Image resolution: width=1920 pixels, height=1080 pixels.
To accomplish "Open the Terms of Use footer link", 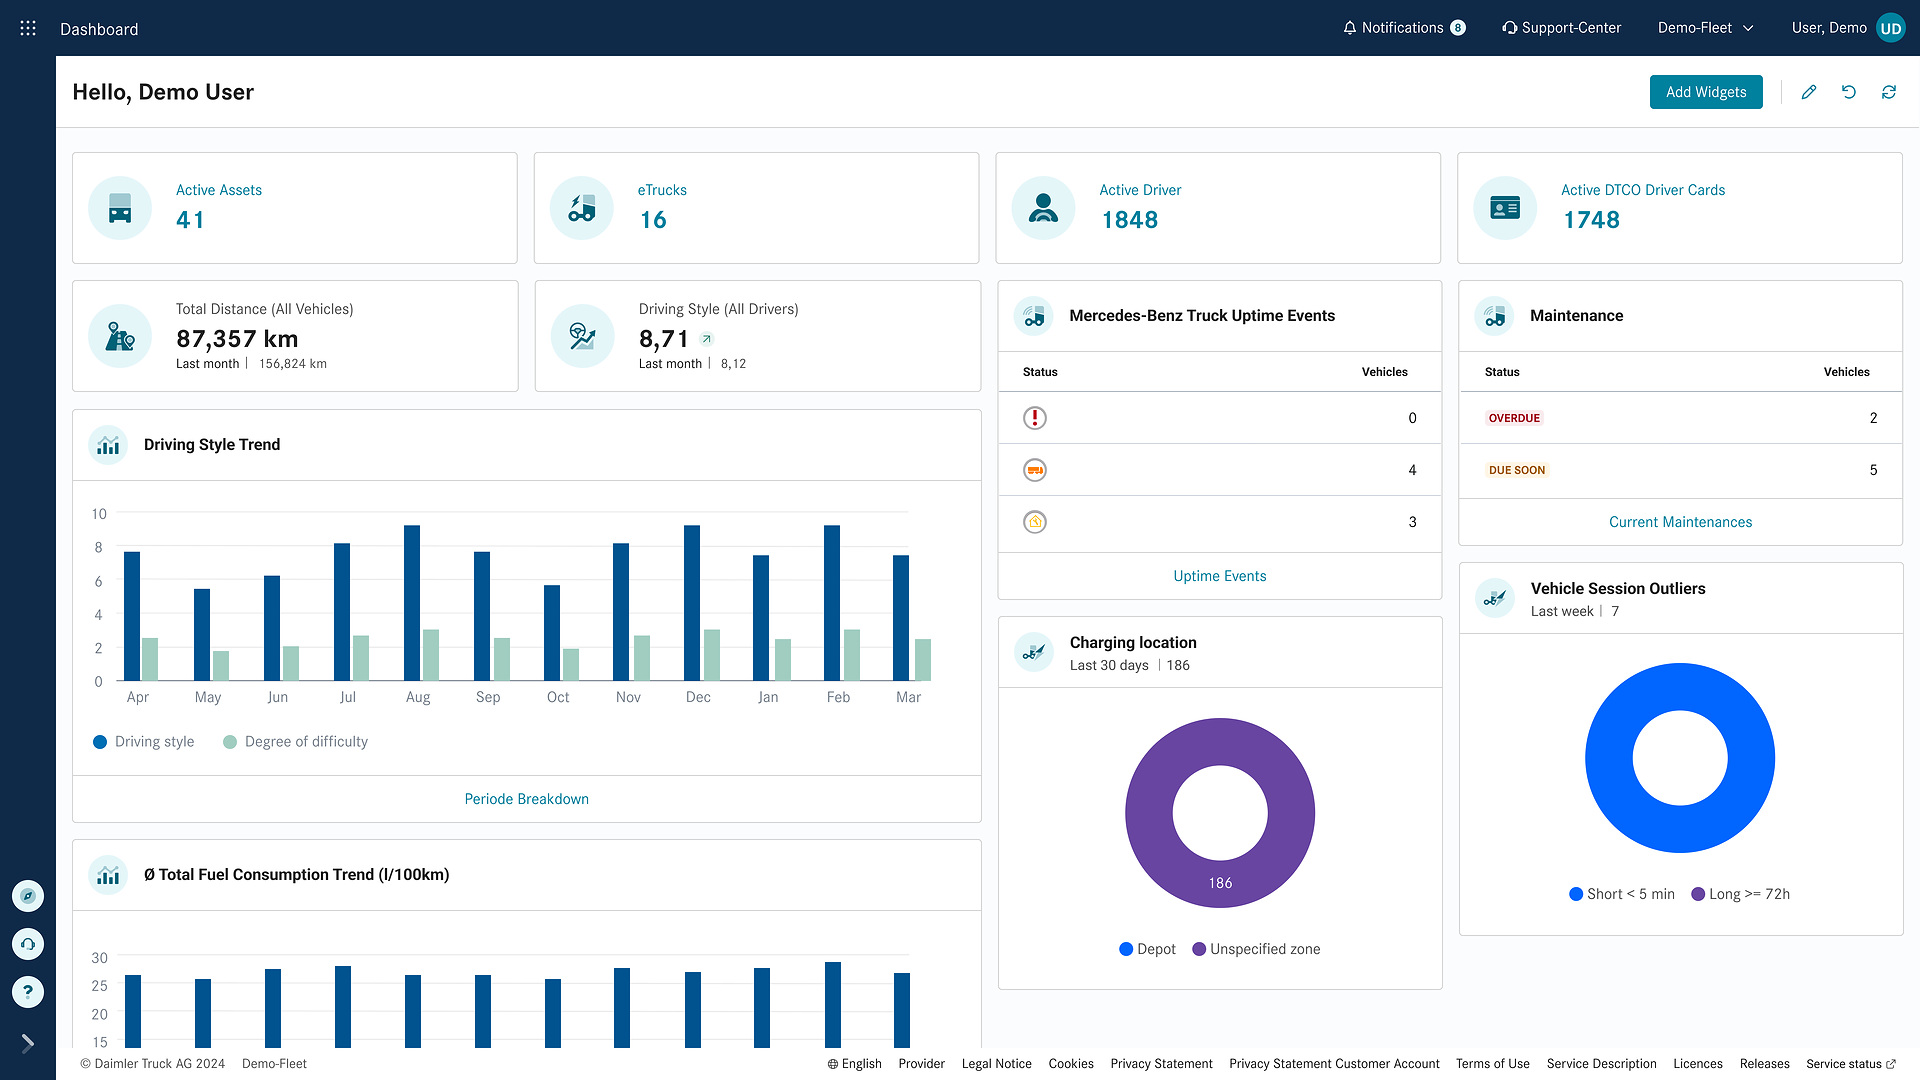I will pyautogui.click(x=1493, y=1064).
